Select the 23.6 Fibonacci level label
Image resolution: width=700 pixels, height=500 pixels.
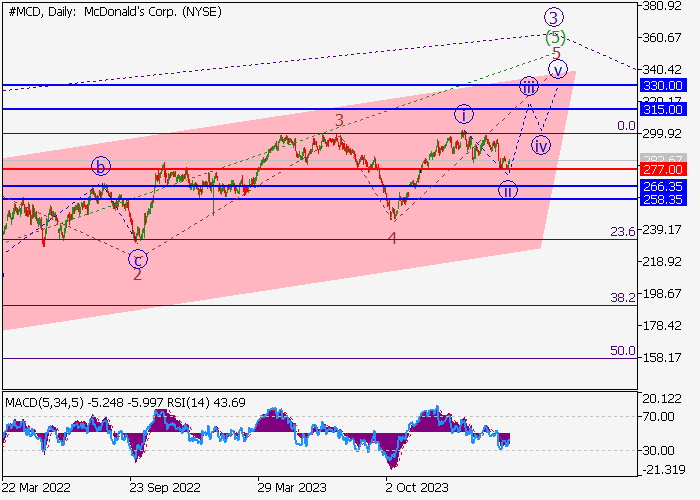click(x=623, y=232)
